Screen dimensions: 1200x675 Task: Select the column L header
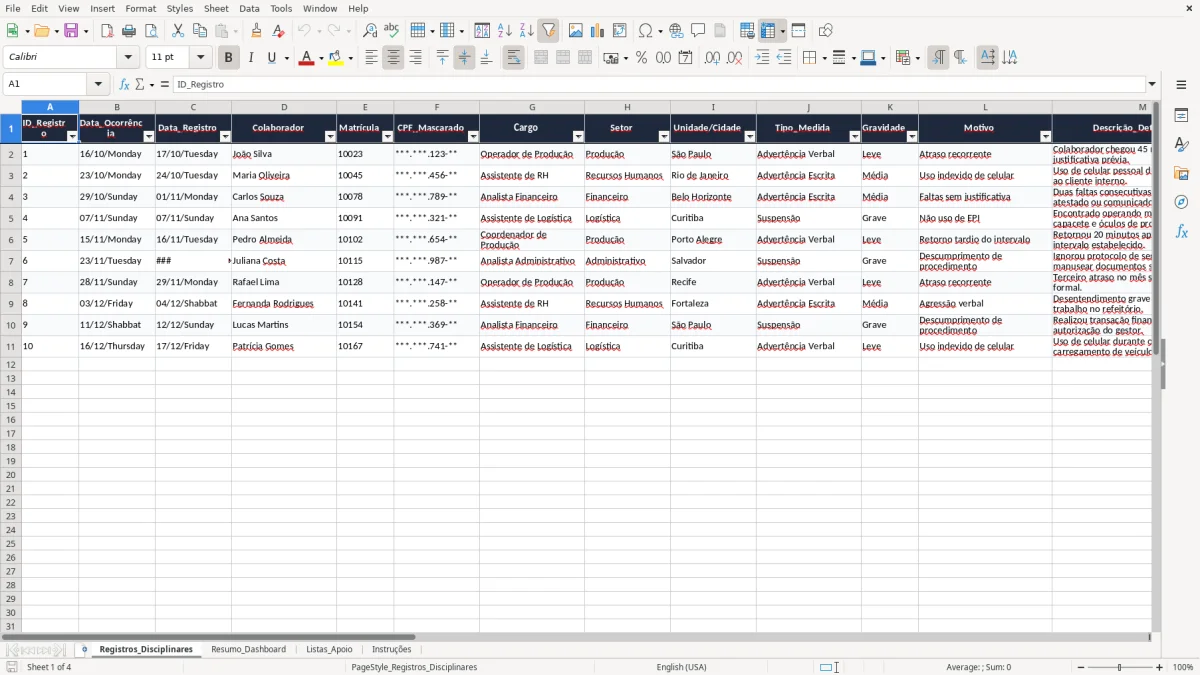pyautogui.click(x=985, y=107)
